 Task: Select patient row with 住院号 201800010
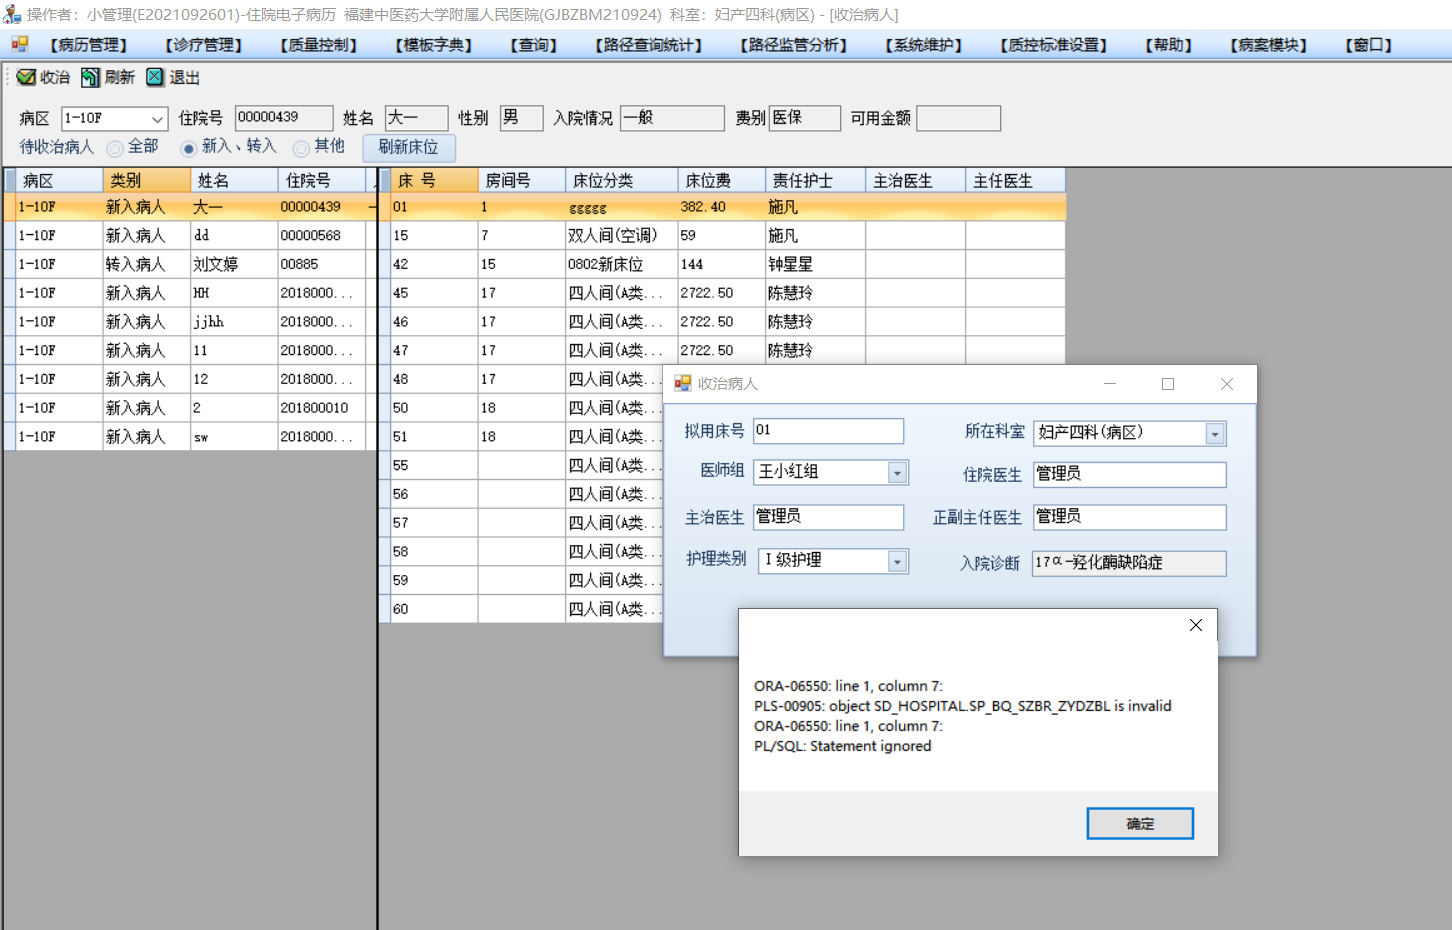(x=191, y=408)
